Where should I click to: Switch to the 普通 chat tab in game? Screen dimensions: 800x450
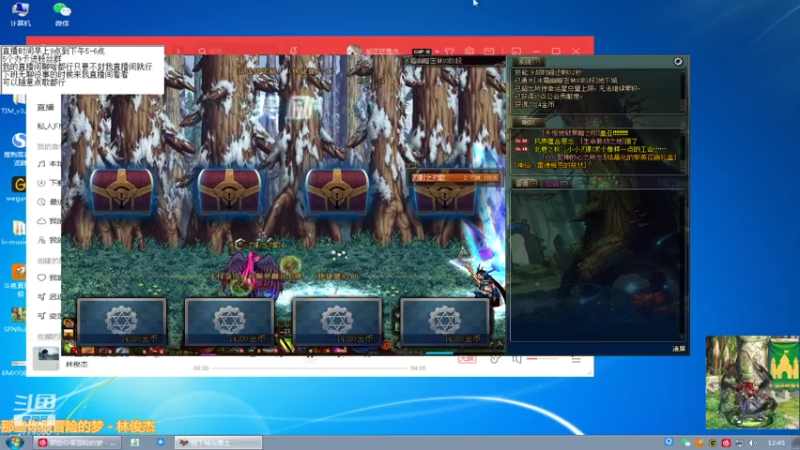(x=525, y=184)
